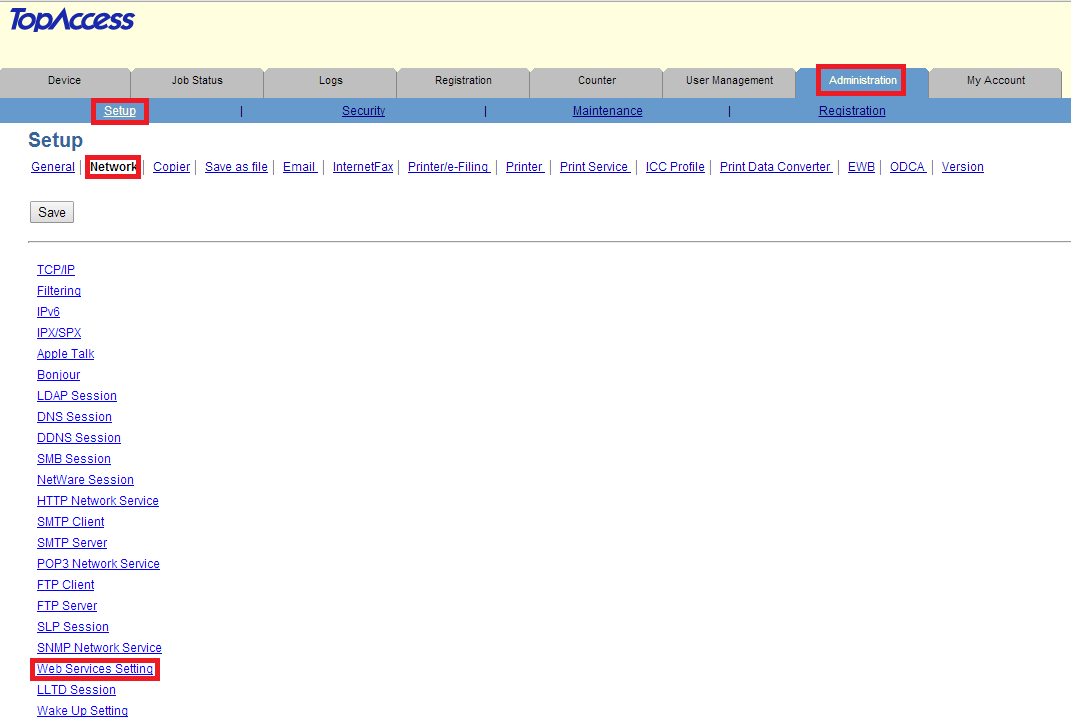View the ICC Profile settings
This screenshot has width=1086, height=725.
674,166
